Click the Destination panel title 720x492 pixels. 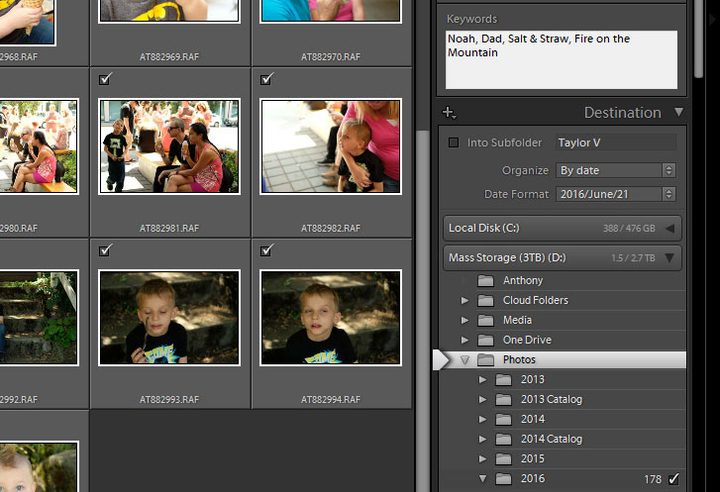622,113
